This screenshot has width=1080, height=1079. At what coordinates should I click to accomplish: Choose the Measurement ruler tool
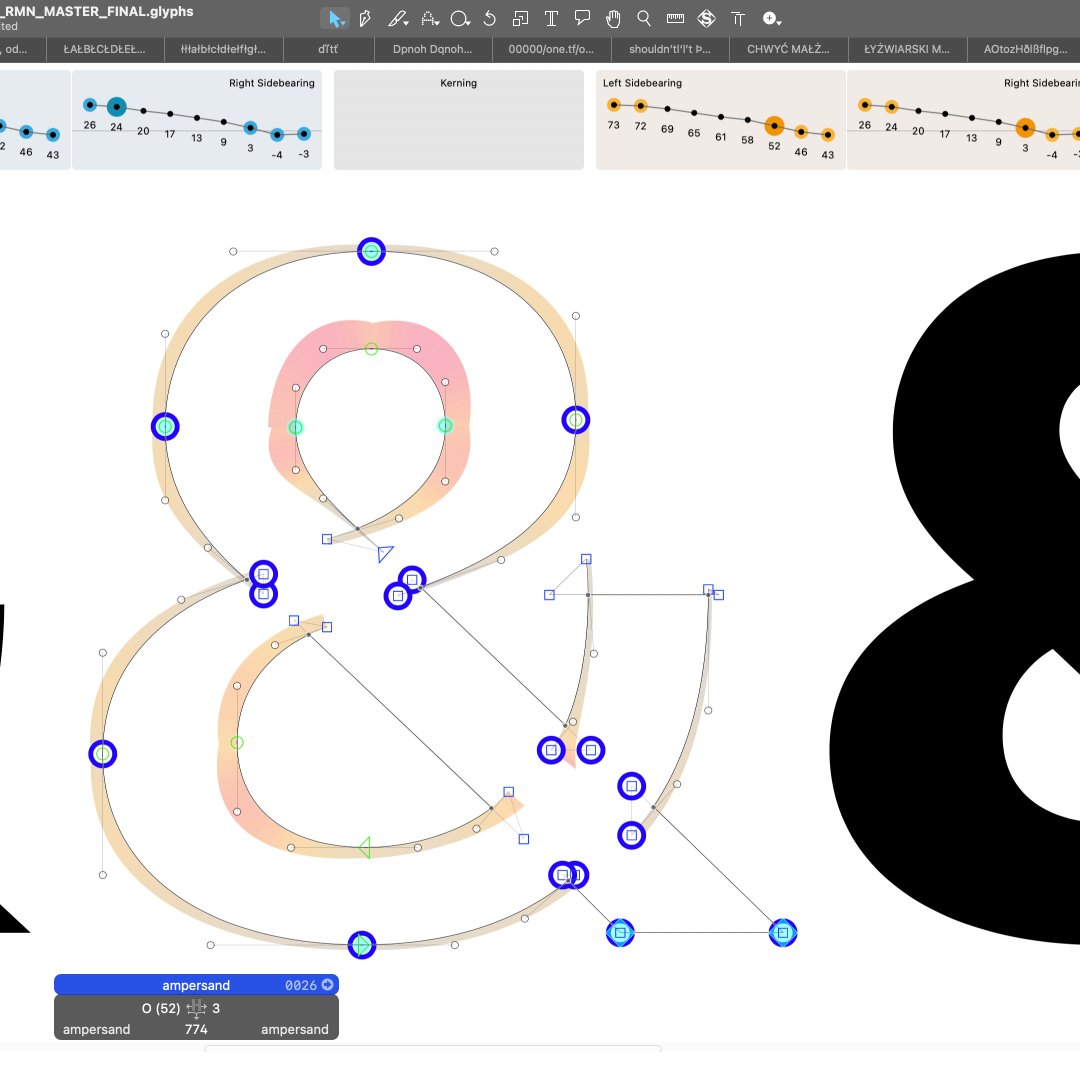(675, 19)
